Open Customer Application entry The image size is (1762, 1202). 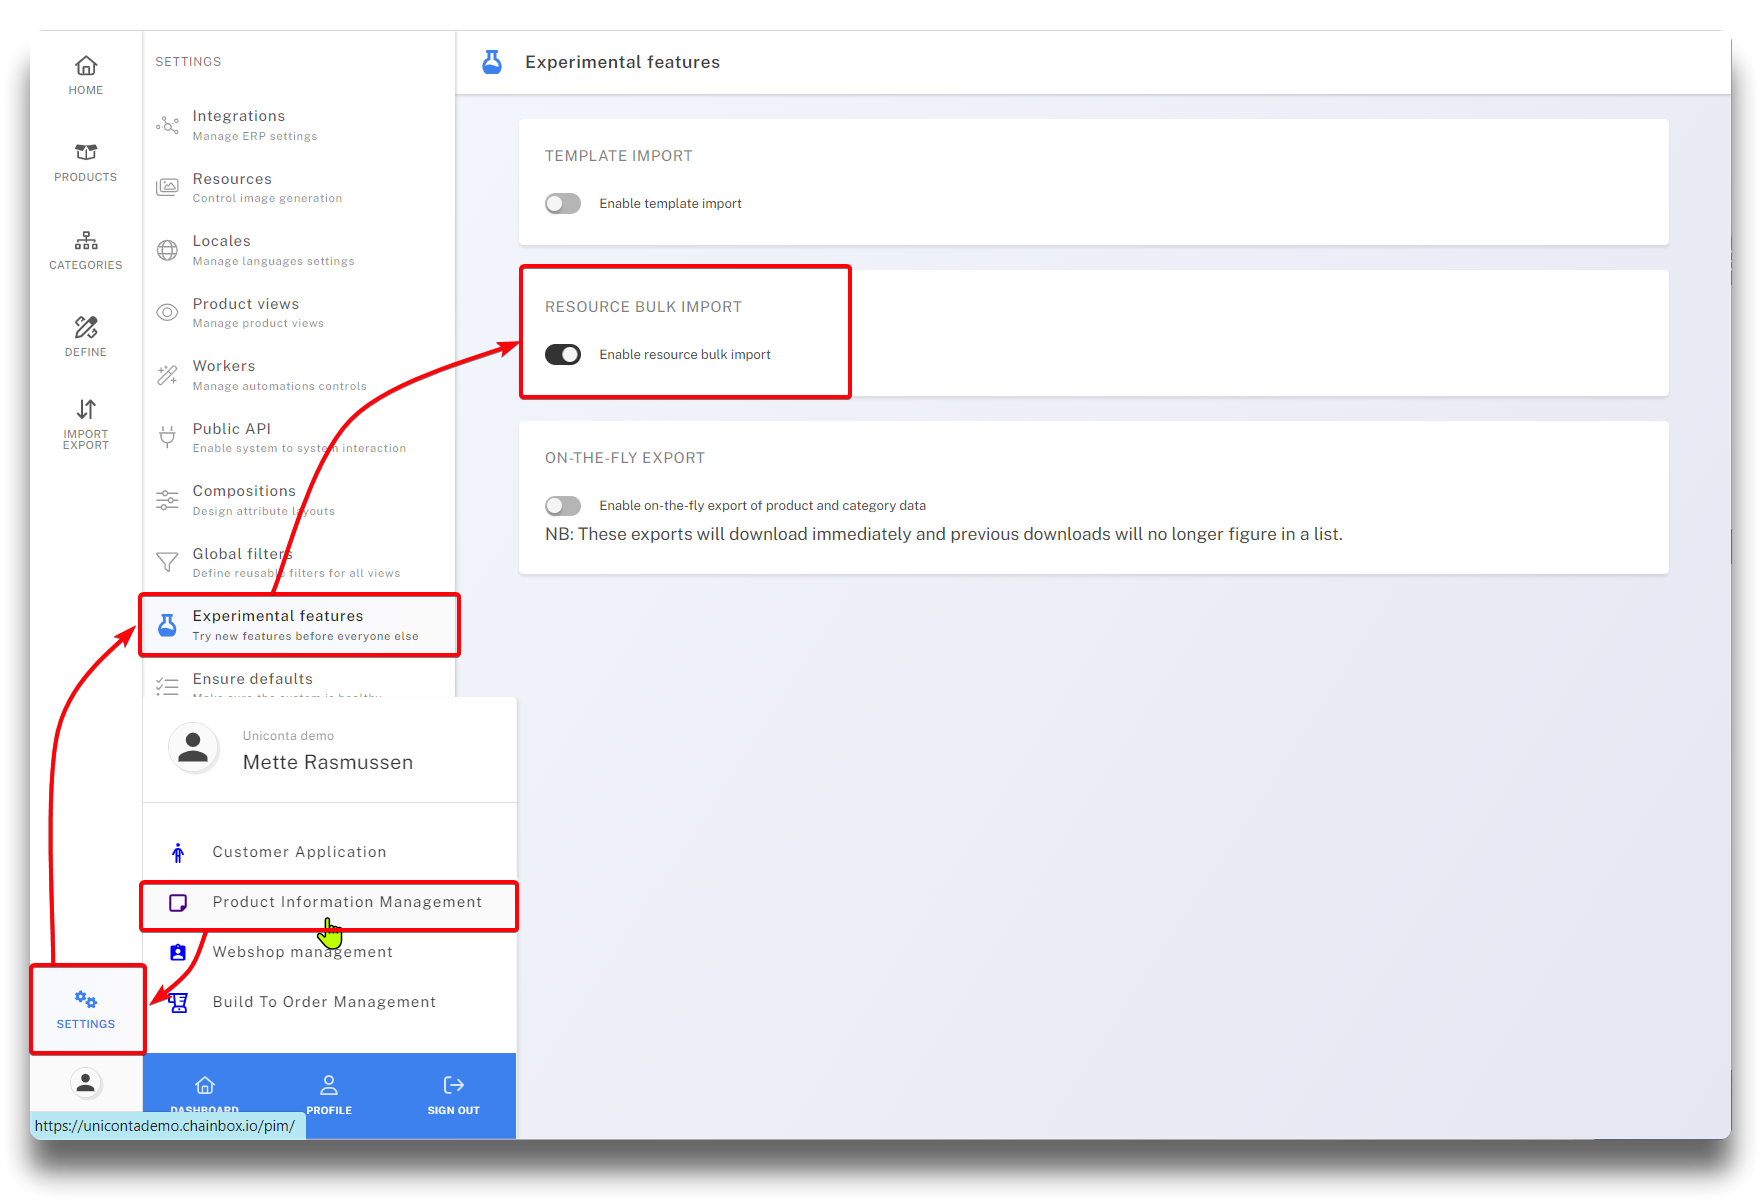[299, 853]
